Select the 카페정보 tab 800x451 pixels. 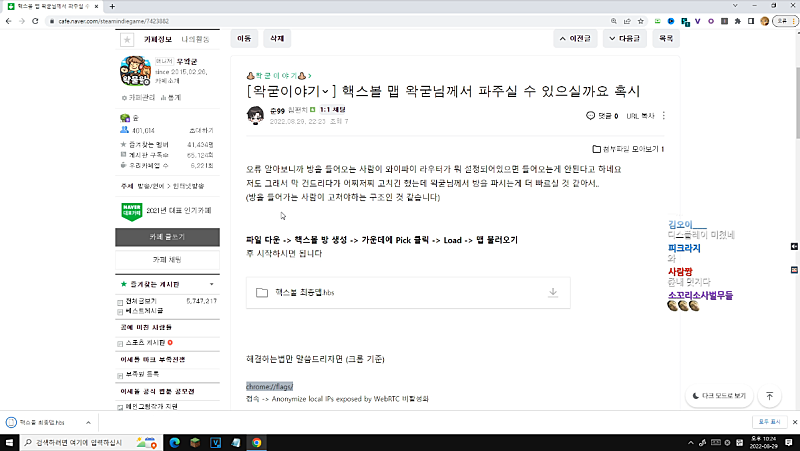coord(158,40)
